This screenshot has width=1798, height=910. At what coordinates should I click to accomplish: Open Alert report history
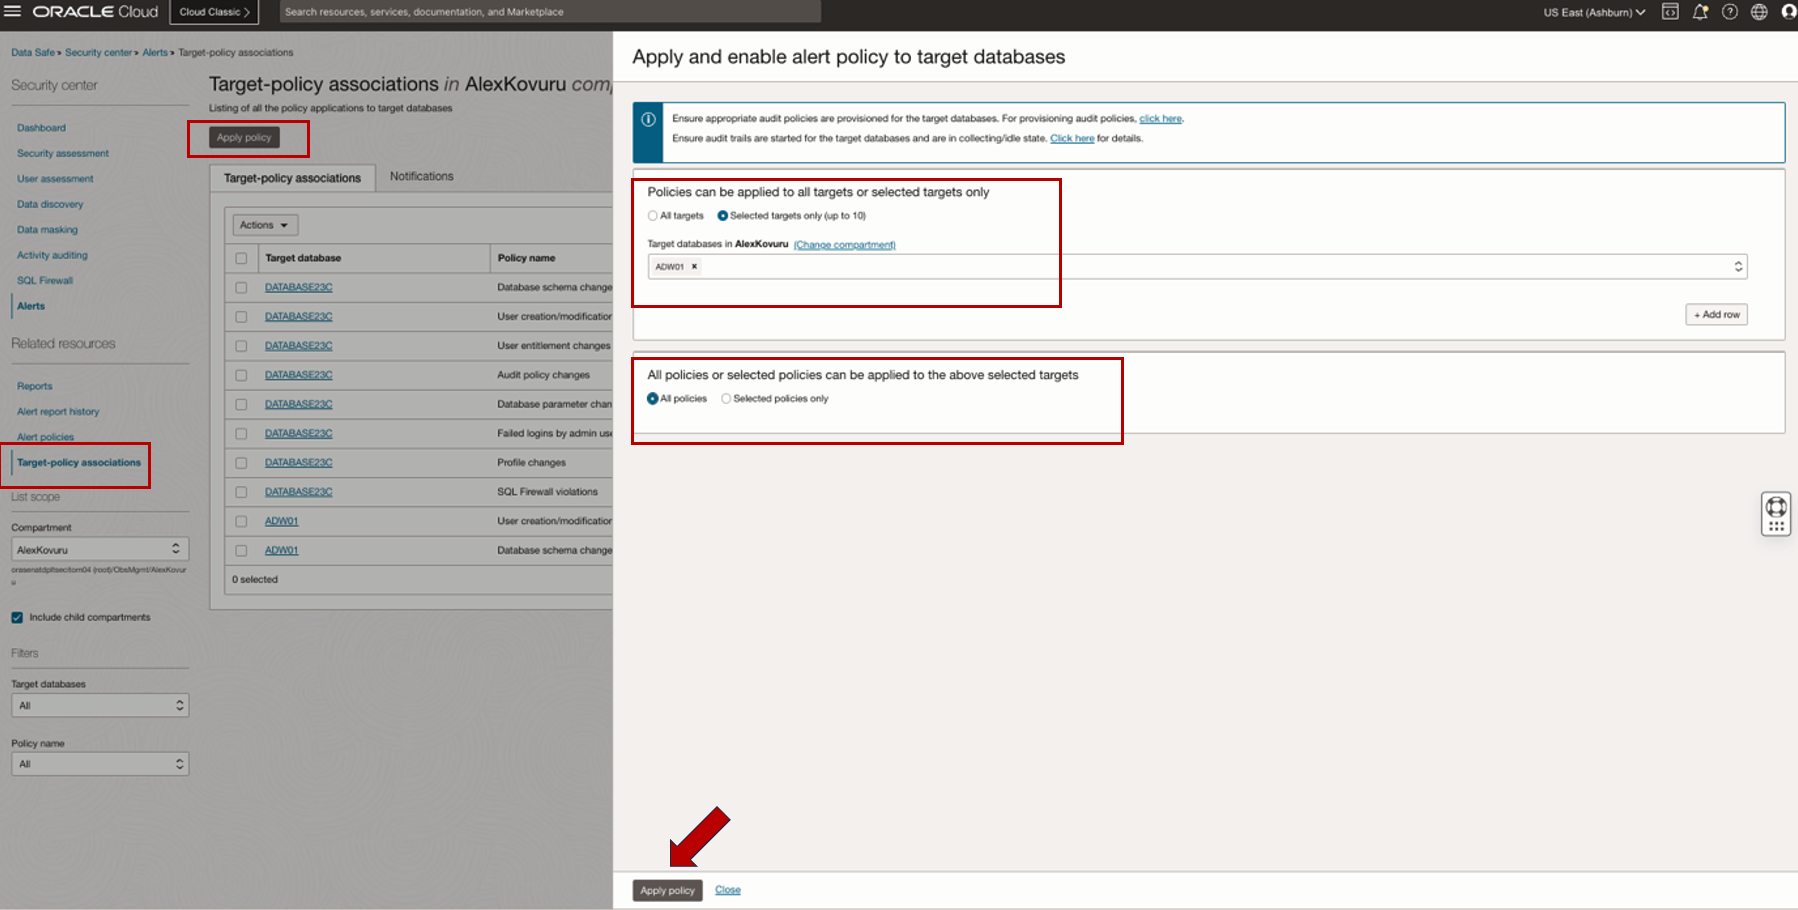click(x=58, y=412)
